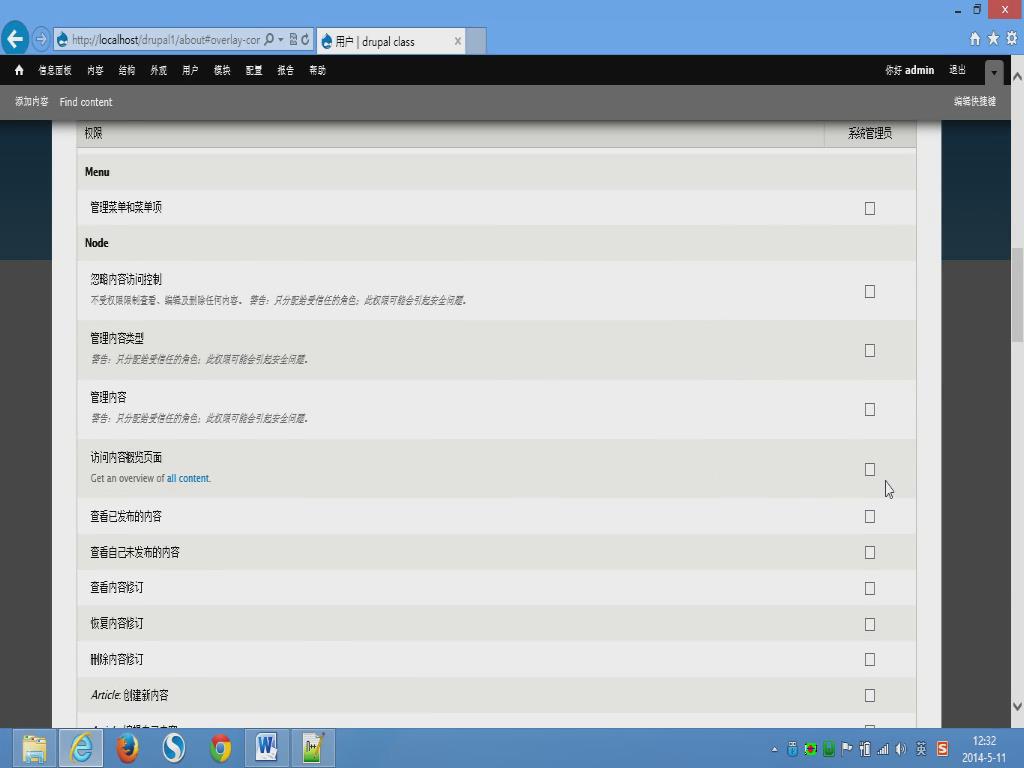Toggle the admin shortcut bar arrow
The width and height of the screenshot is (1024, 768).
[x=994, y=72]
